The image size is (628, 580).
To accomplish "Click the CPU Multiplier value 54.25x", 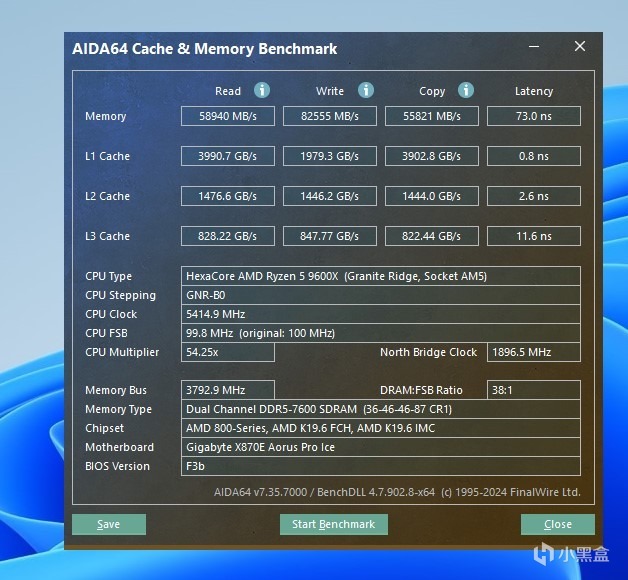I will tap(228, 352).
